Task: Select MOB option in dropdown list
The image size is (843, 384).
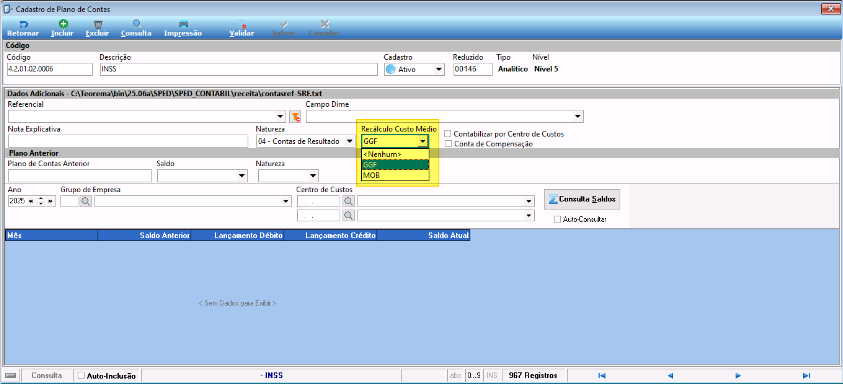Action: [395, 175]
